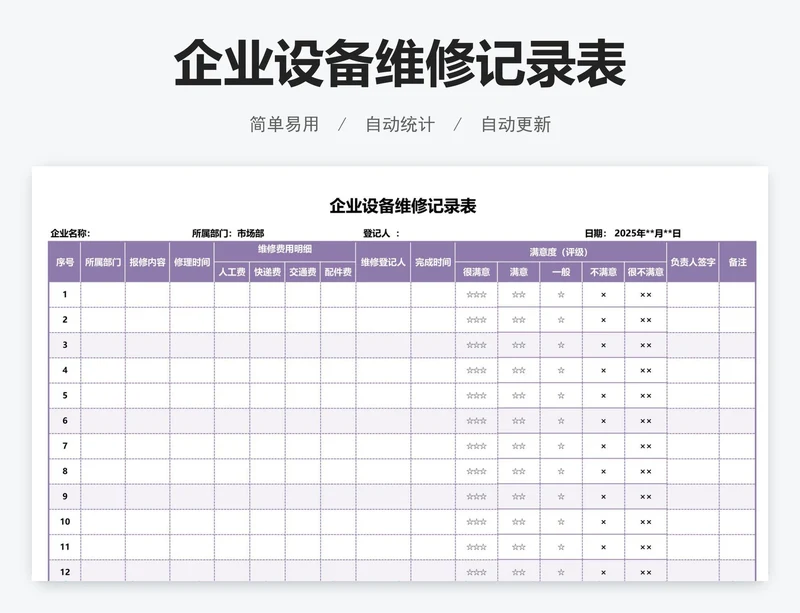Select the 报修内容 column header
The height and width of the screenshot is (613, 800).
tap(147, 262)
